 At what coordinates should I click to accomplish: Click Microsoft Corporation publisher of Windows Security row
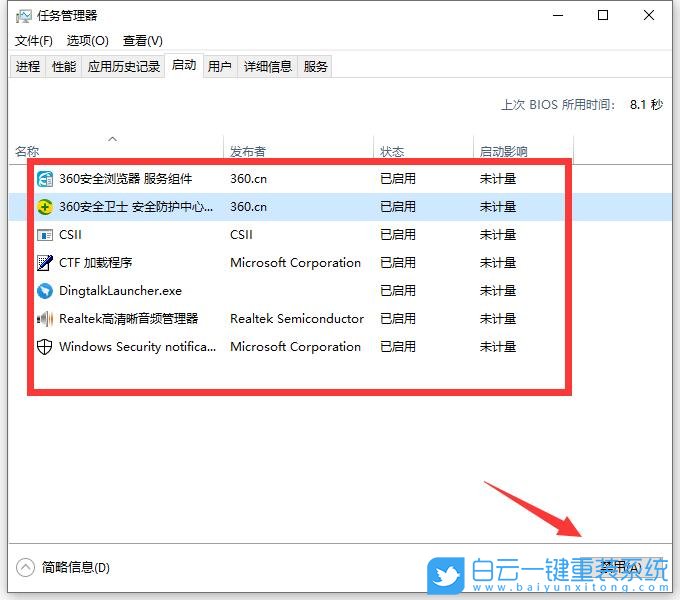295,347
